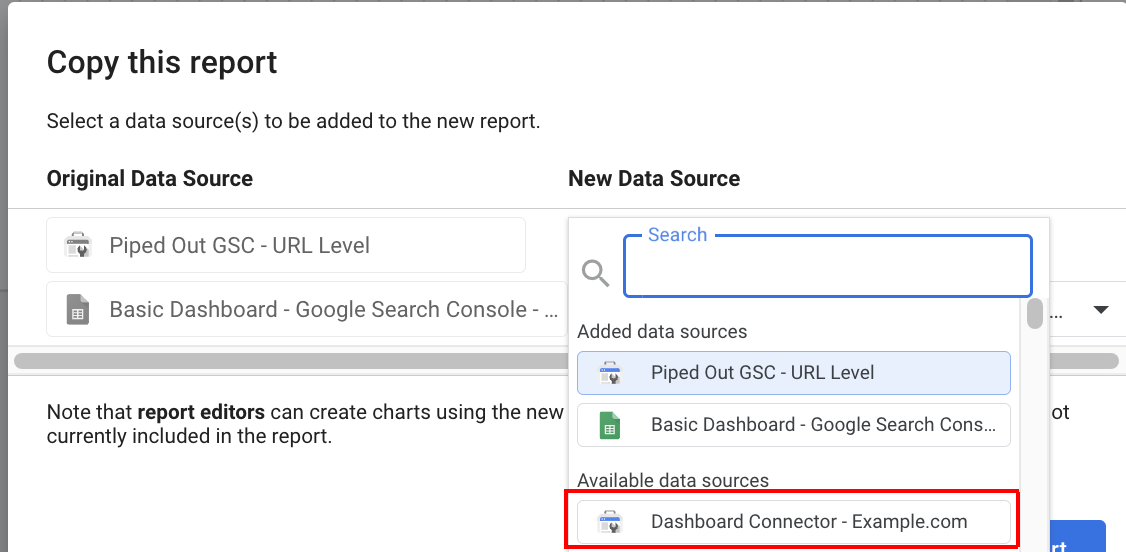Screen dimensions: 1126x552
Task: Select Dashboard Connector - Example.com data source
Action: tap(794, 522)
